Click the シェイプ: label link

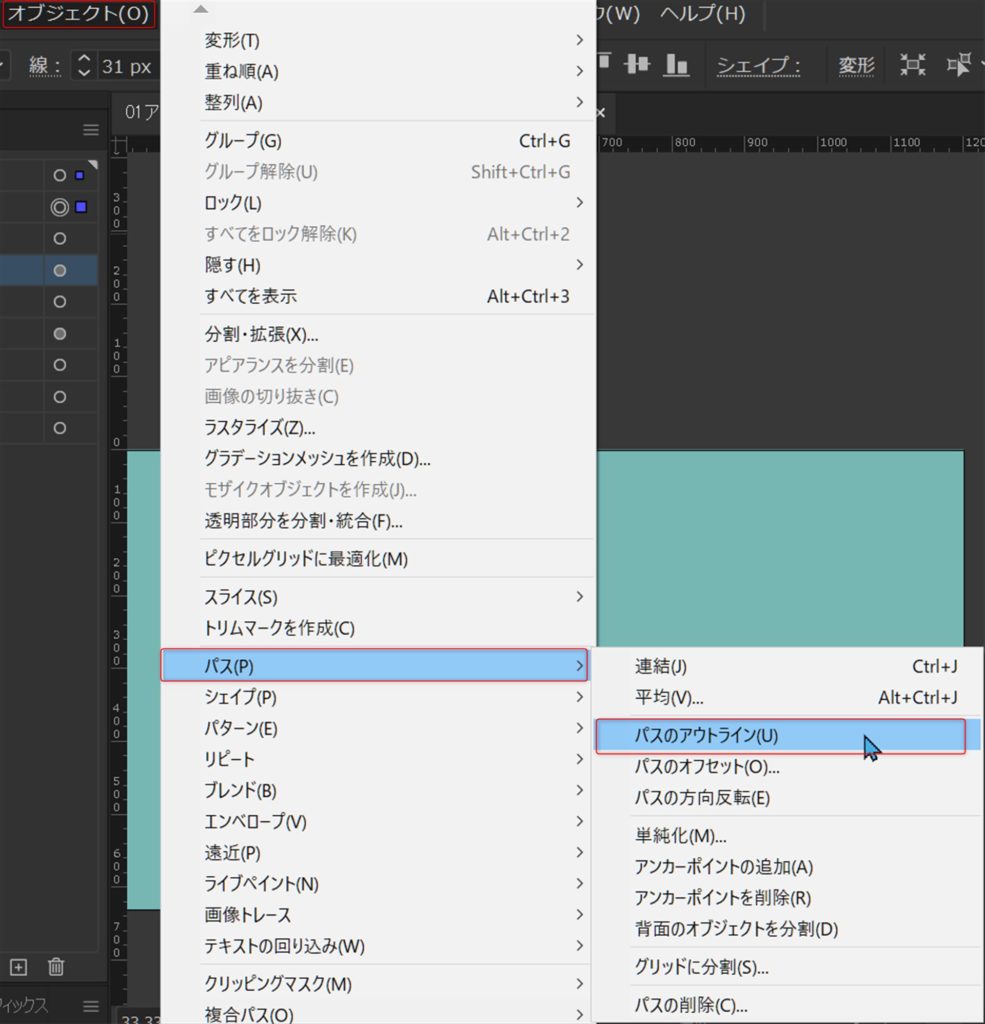[x=759, y=66]
